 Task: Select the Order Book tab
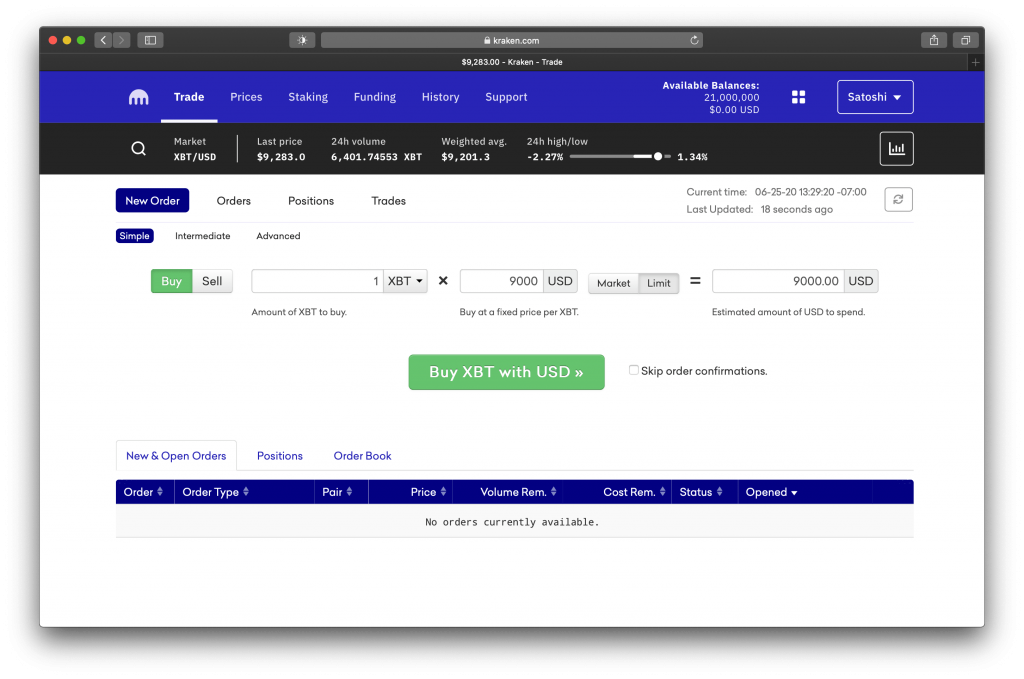(x=362, y=456)
